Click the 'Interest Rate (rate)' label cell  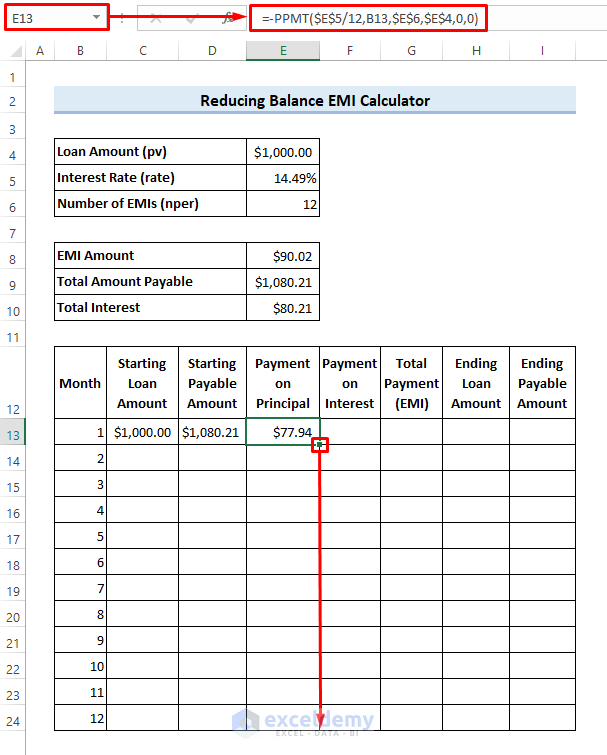[150, 178]
